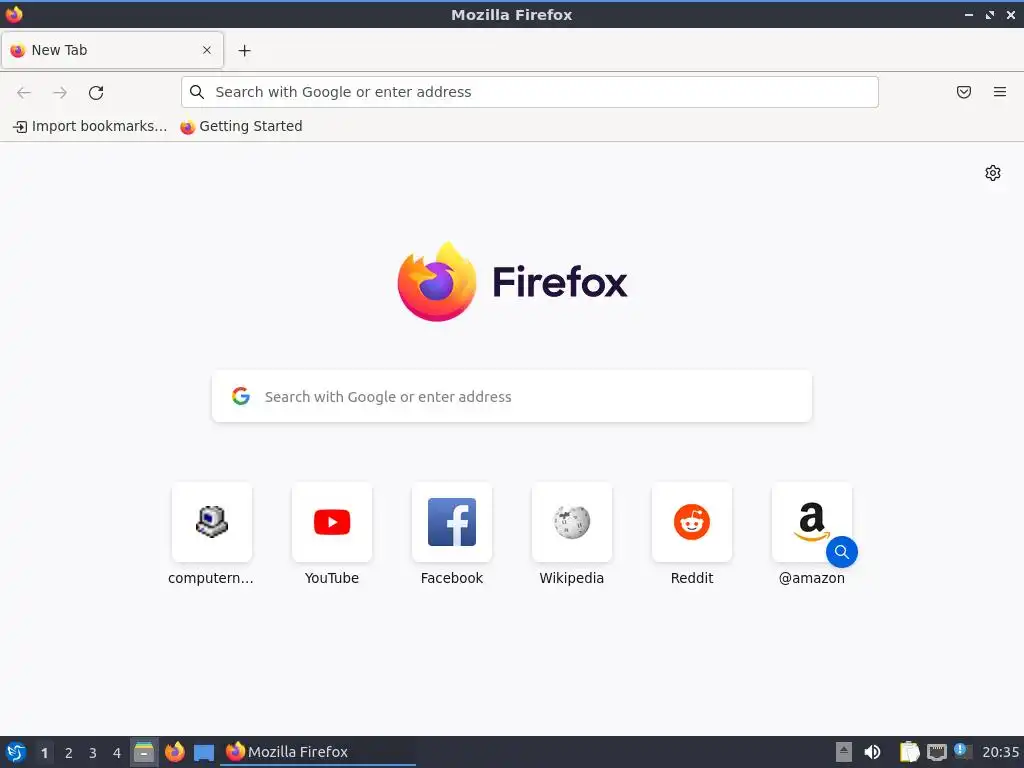
Task: Open the Save to Pocket icon
Action: [964, 92]
